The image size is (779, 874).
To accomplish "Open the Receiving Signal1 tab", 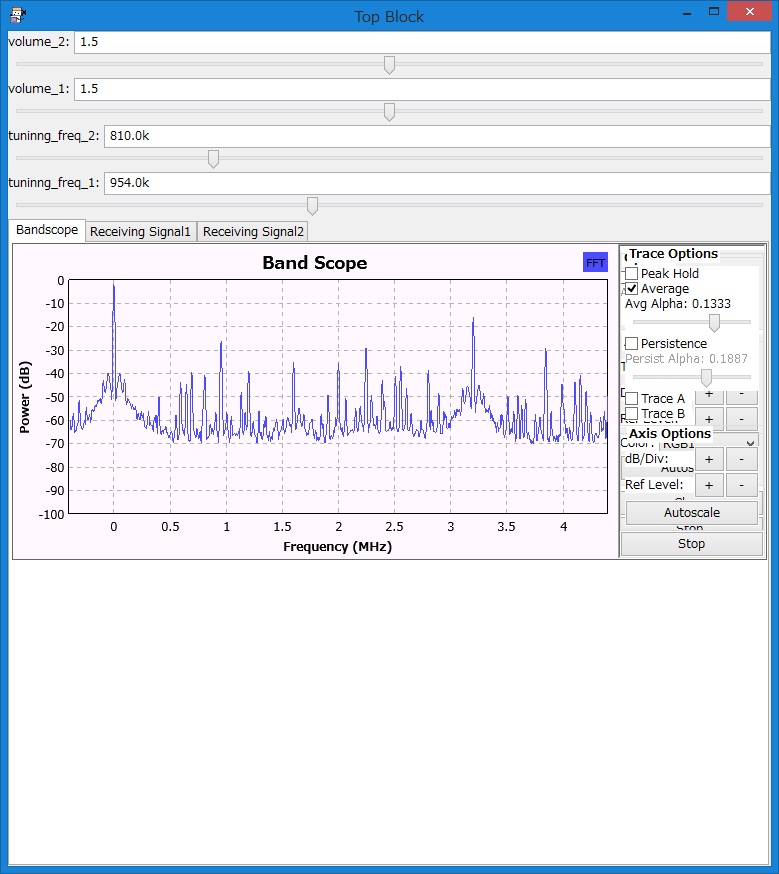I will tap(140, 231).
